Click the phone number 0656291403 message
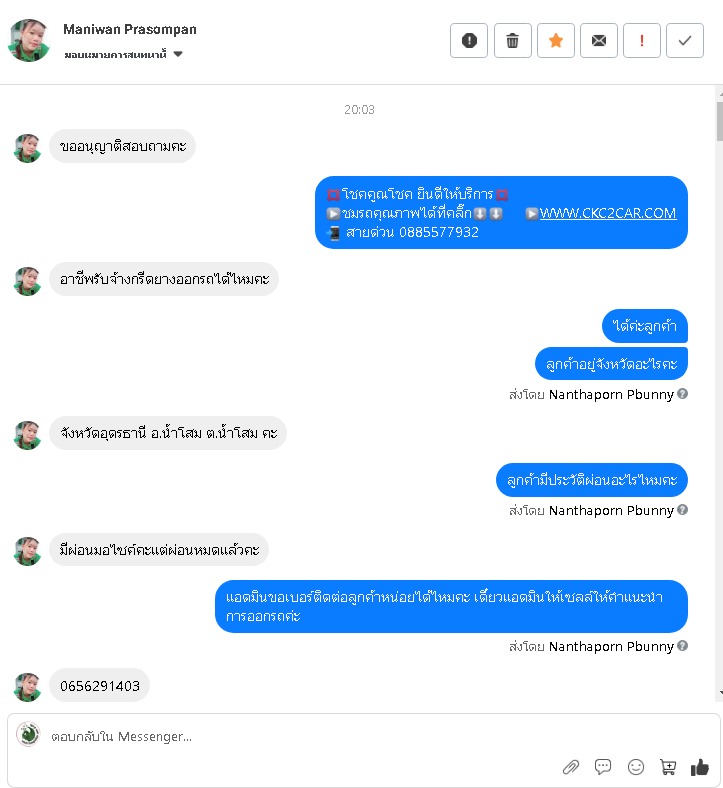 coord(99,685)
